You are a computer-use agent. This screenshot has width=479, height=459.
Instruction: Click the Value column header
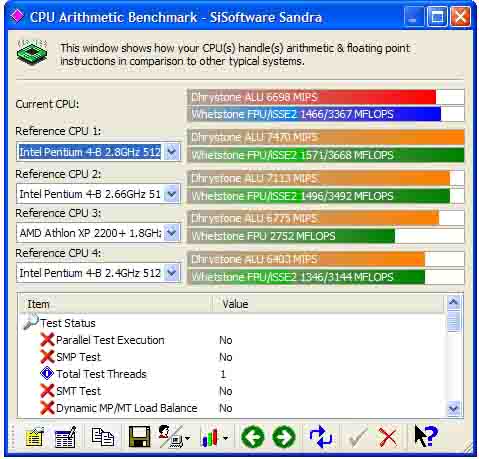pos(329,304)
